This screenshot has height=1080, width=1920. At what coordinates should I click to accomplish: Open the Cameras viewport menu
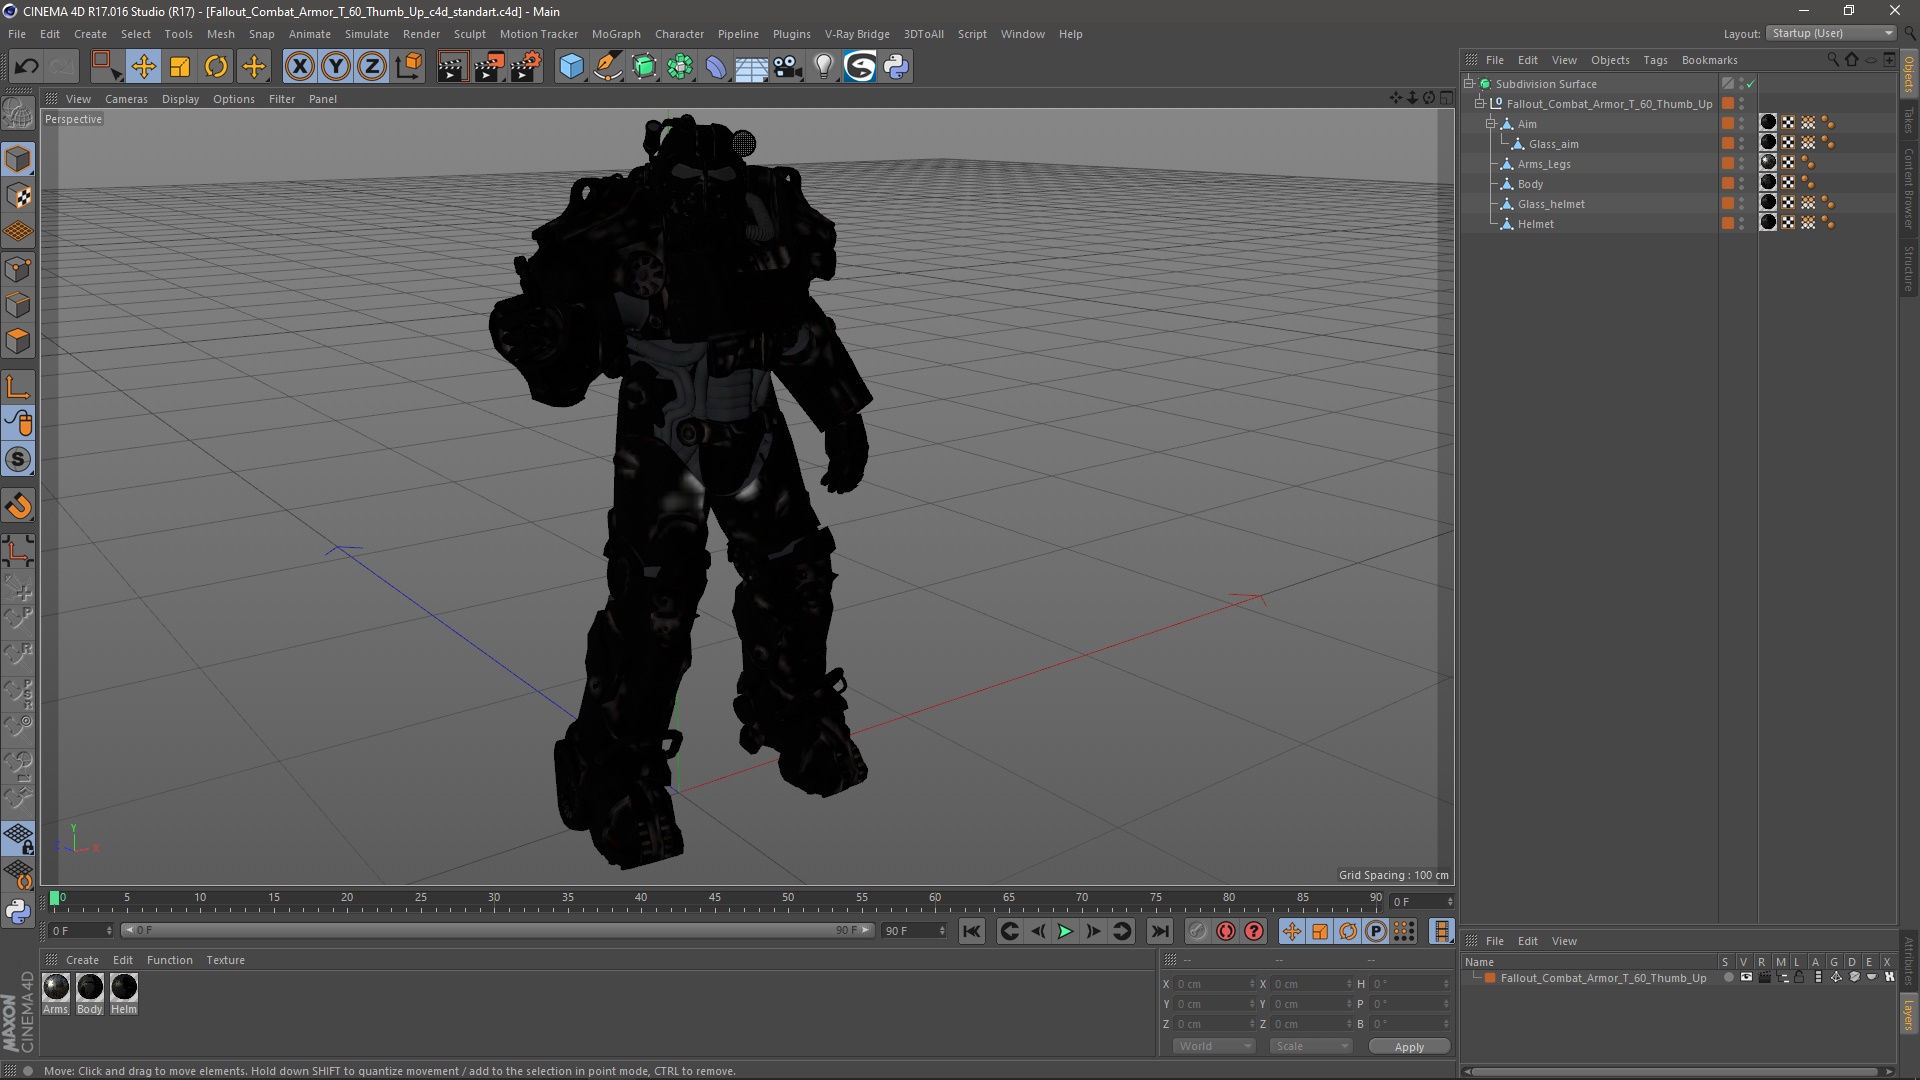[126, 99]
